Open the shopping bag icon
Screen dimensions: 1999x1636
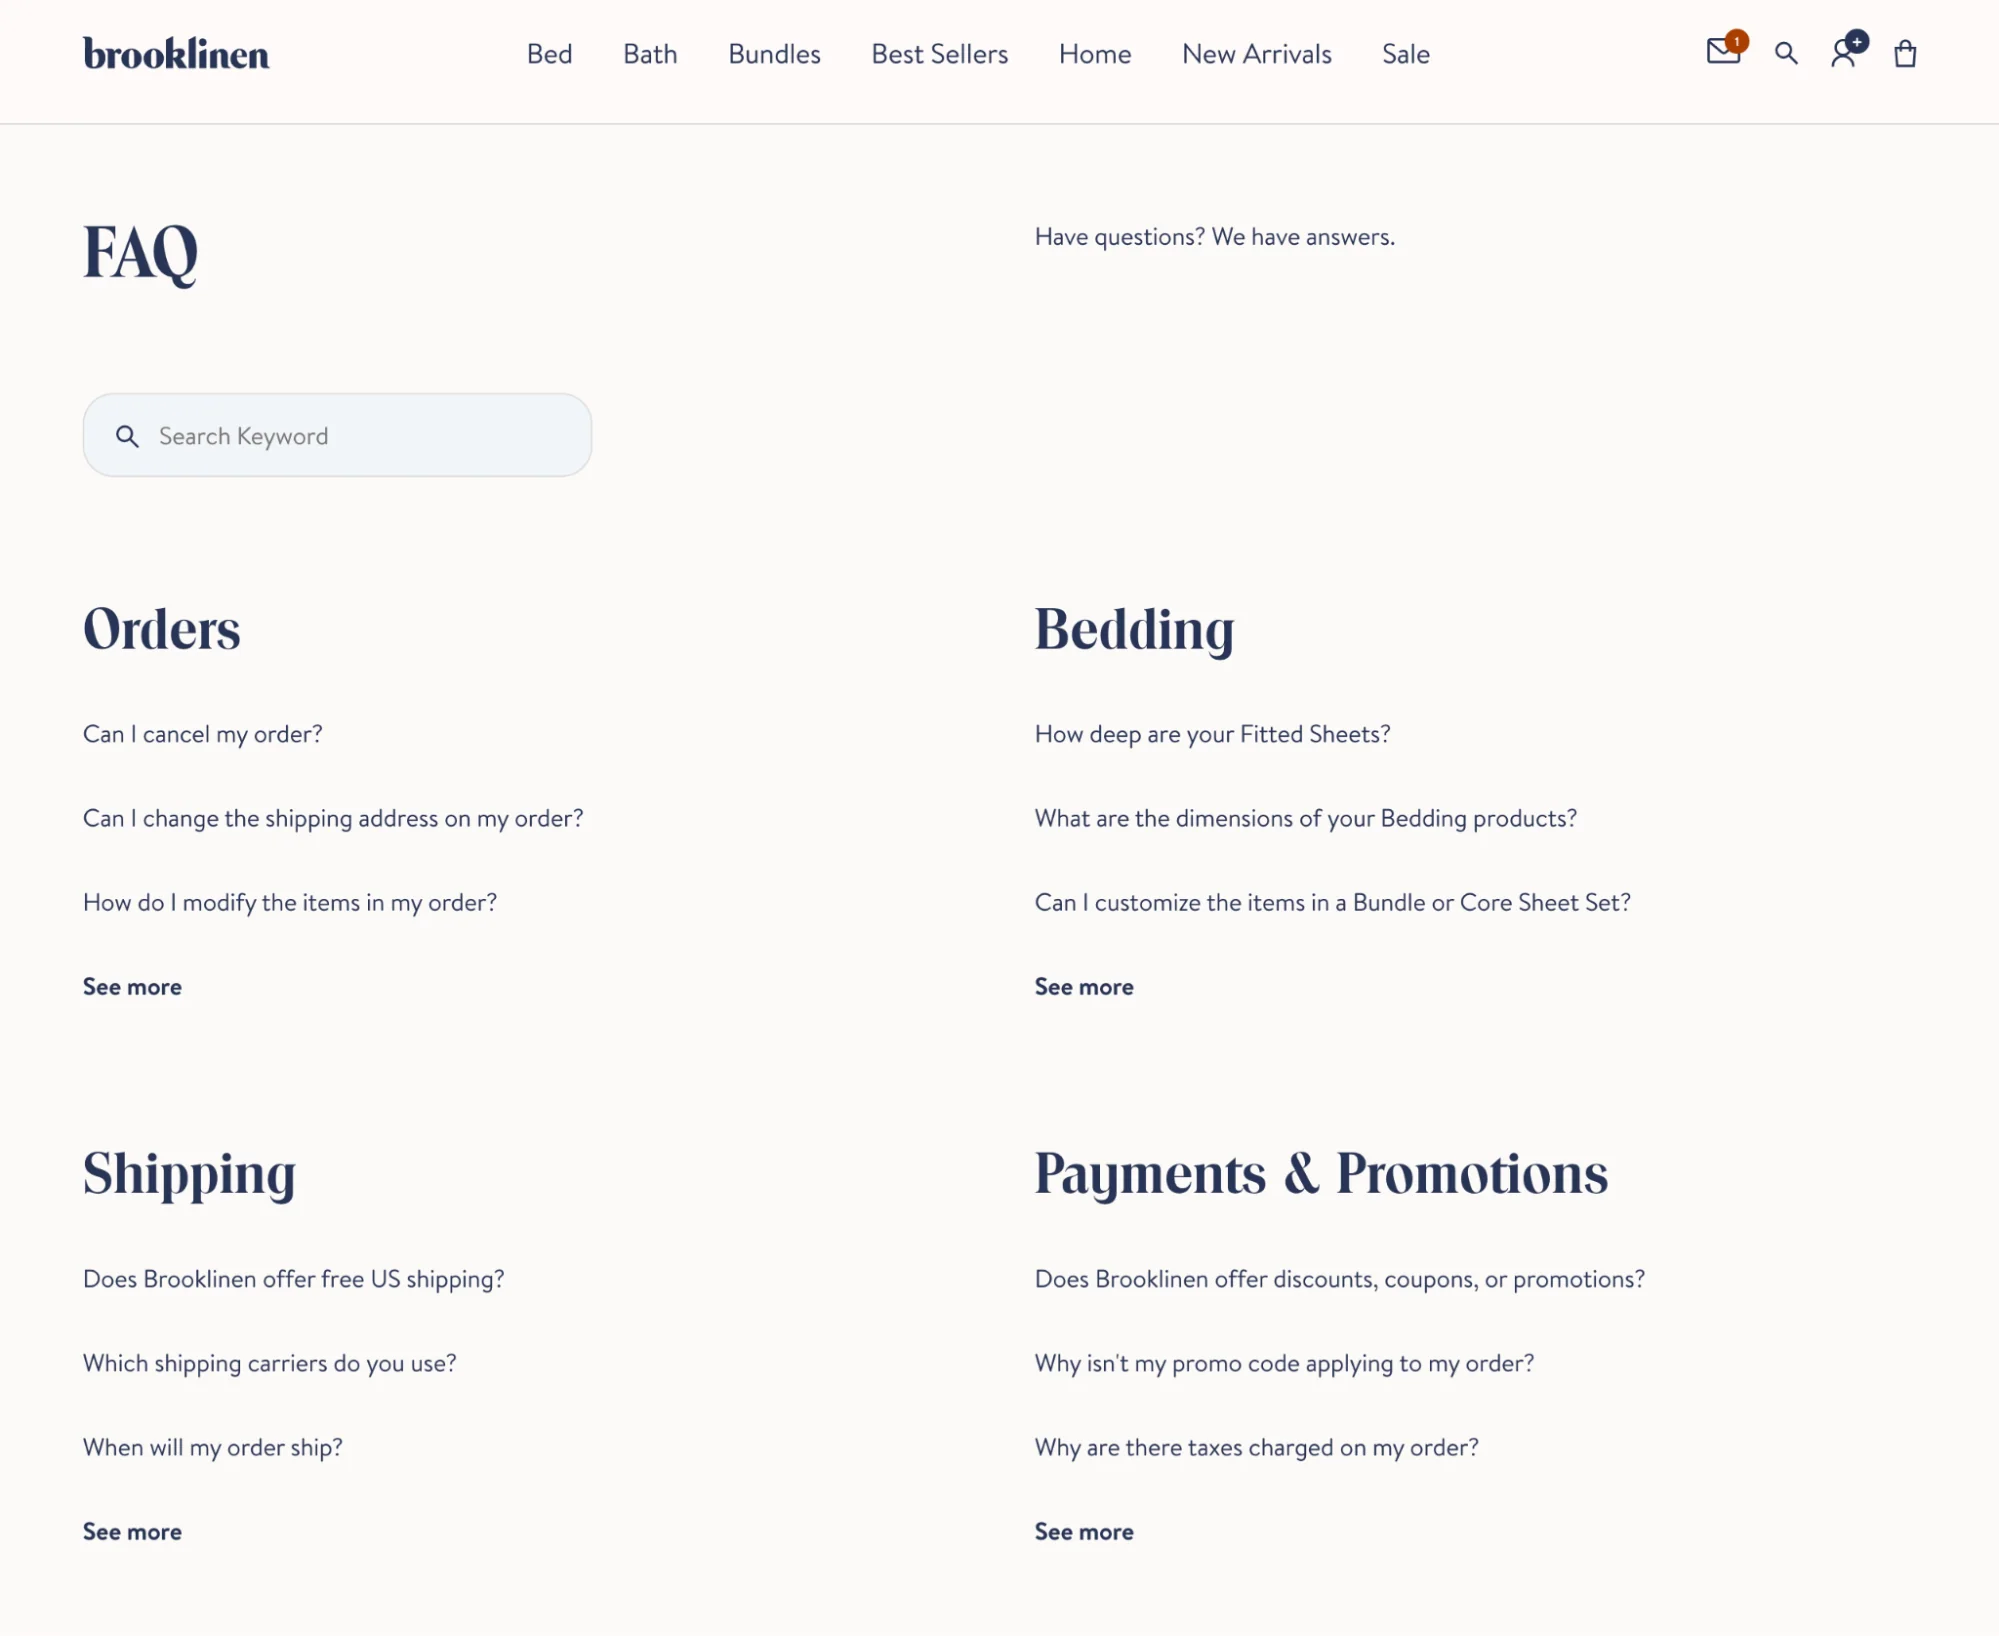(x=1906, y=55)
